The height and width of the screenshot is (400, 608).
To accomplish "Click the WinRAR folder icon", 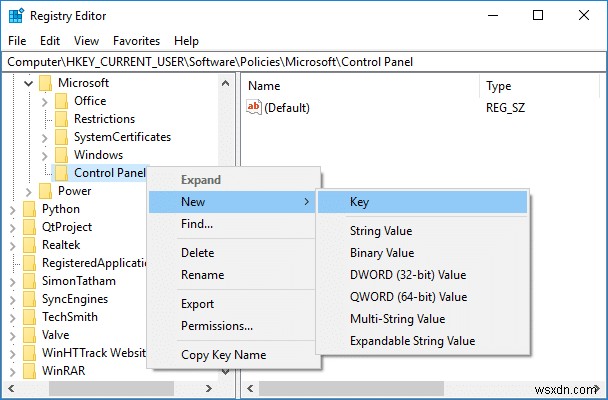I will [x=28, y=371].
